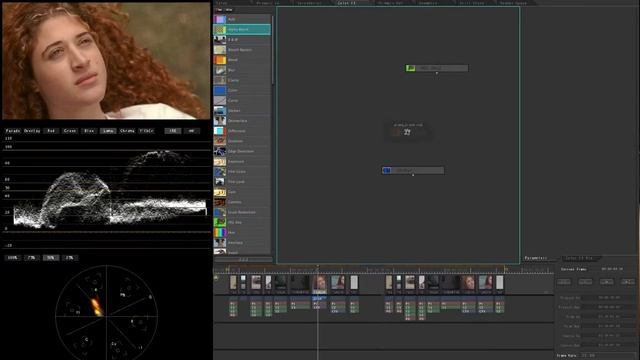640x360 pixels.
Task: Select the Duotone node icon
Action: [x=220, y=141]
